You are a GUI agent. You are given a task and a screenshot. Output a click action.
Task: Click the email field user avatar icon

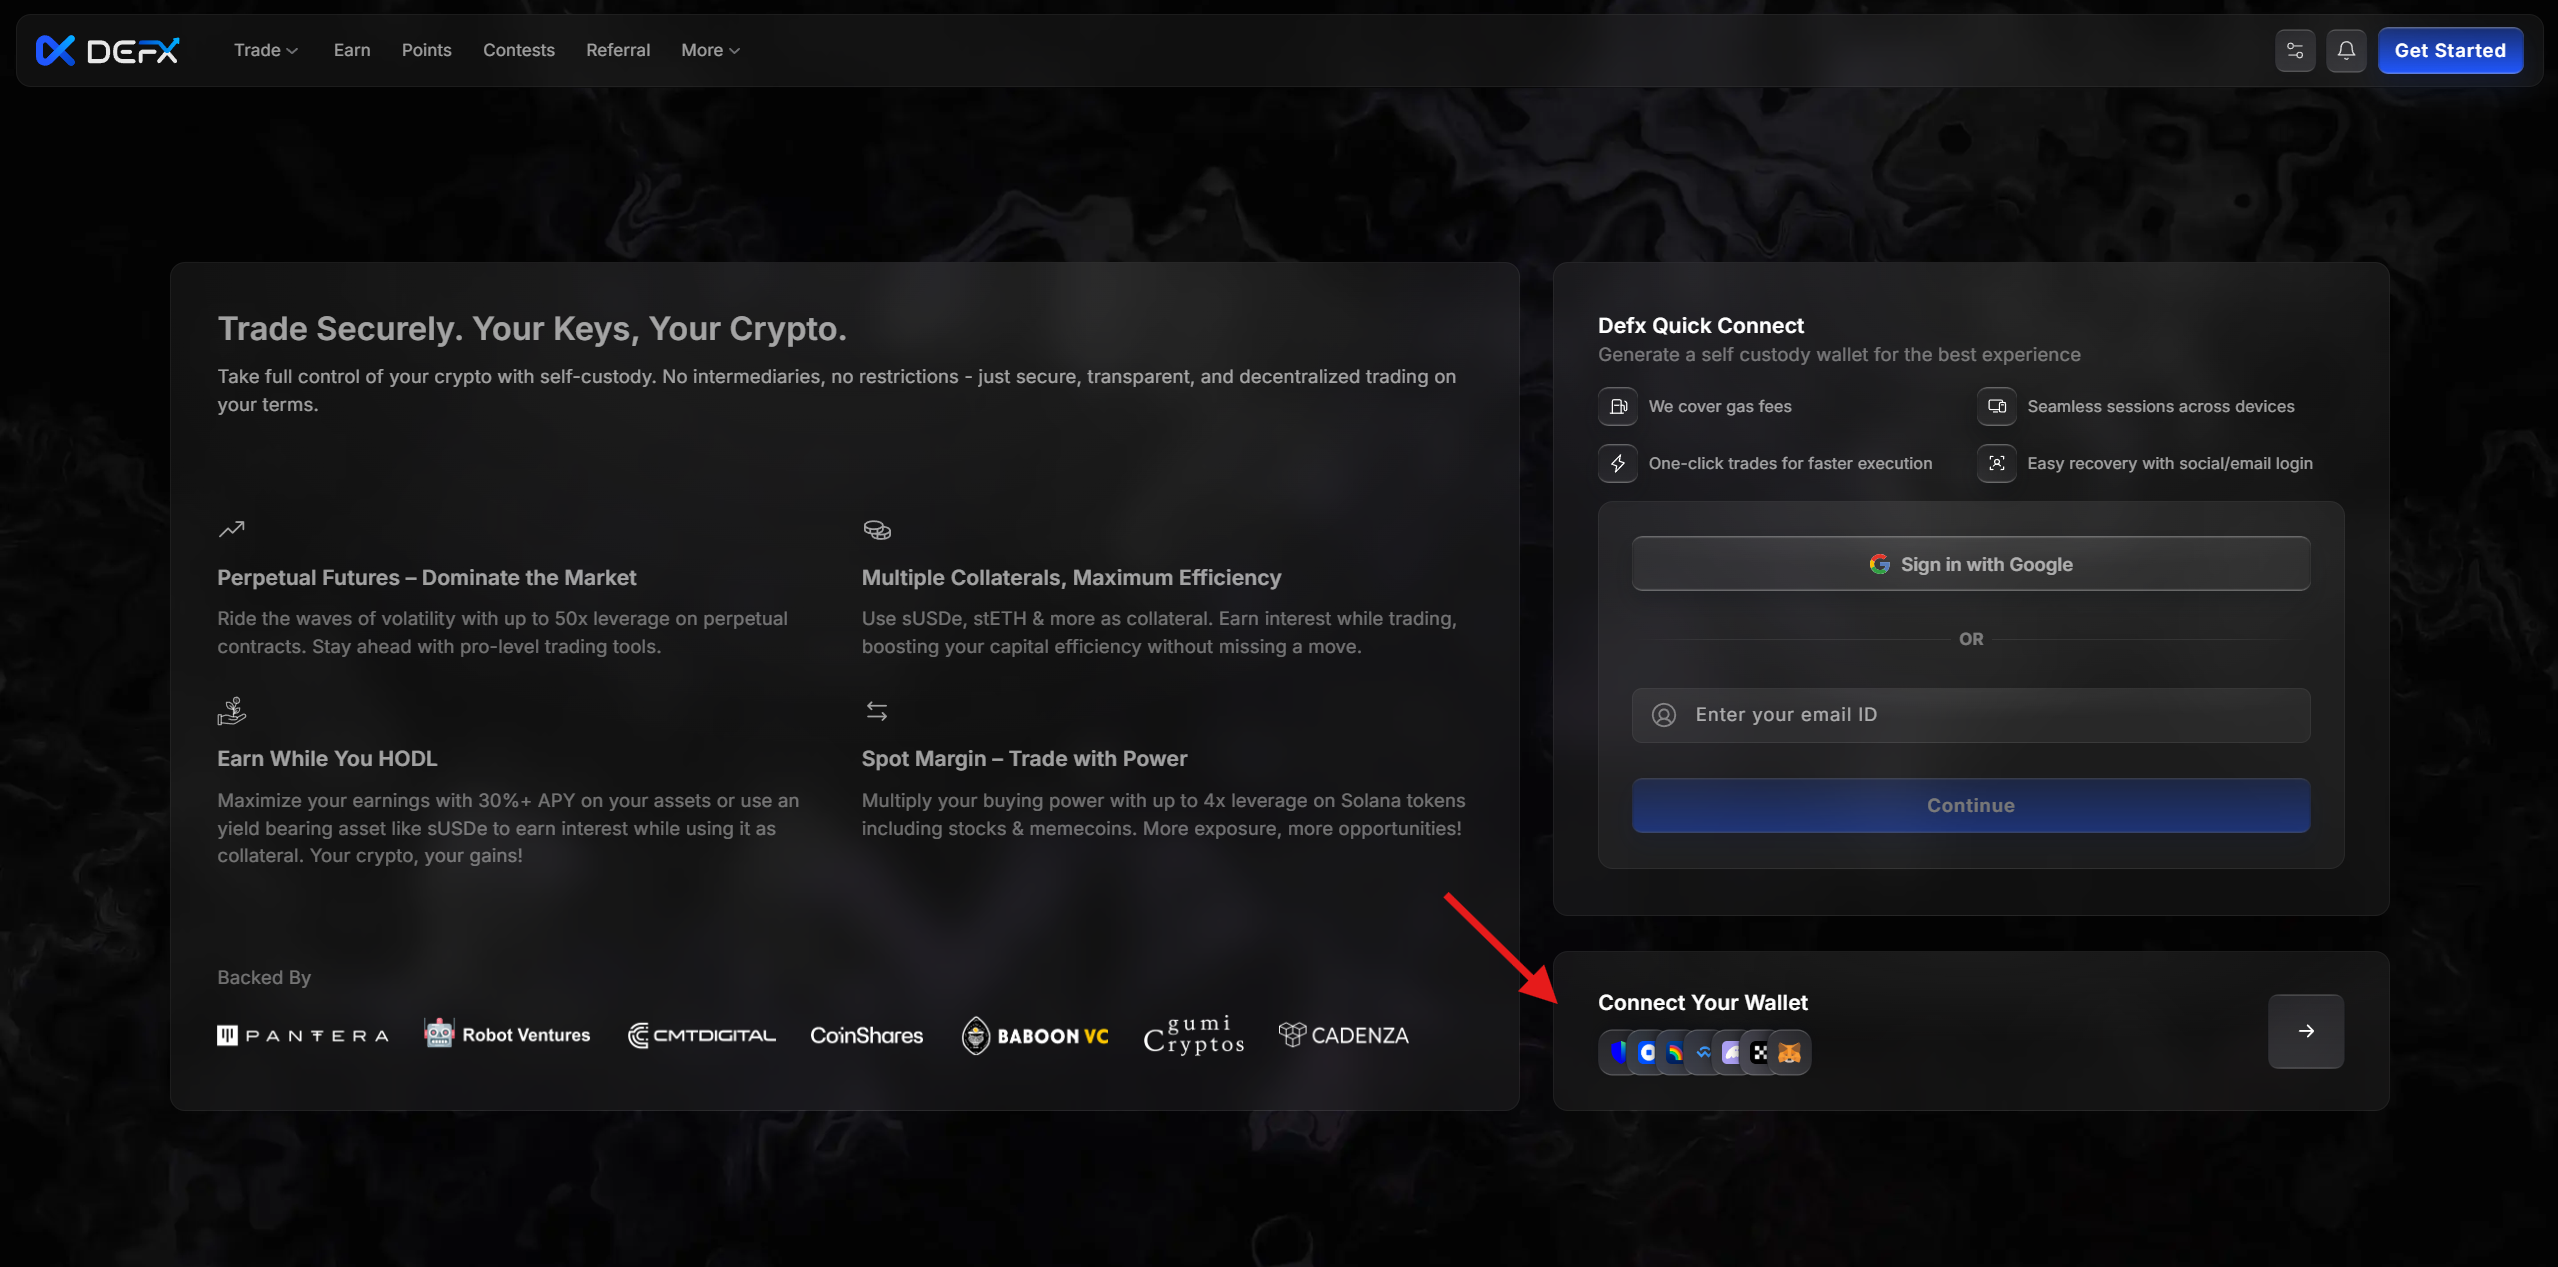[x=1664, y=715]
